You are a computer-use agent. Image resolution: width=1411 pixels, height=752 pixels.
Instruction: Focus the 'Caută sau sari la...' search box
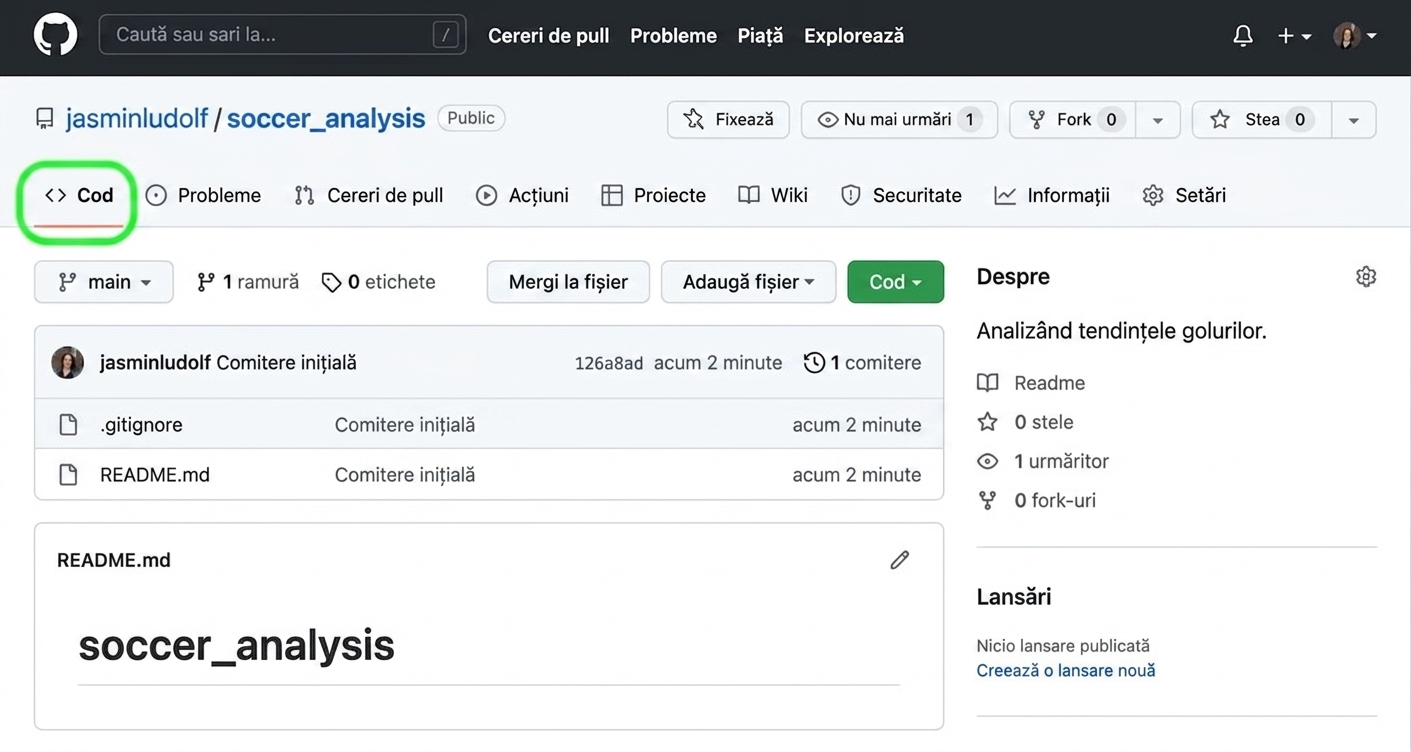[x=282, y=35]
